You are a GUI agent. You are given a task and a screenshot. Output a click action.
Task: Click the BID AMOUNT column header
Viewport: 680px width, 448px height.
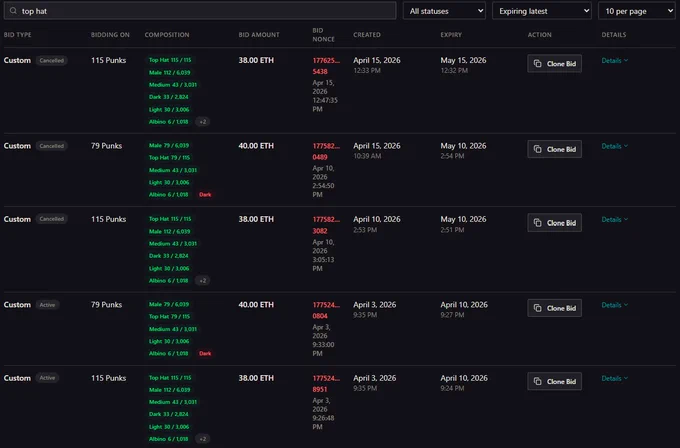tap(259, 35)
